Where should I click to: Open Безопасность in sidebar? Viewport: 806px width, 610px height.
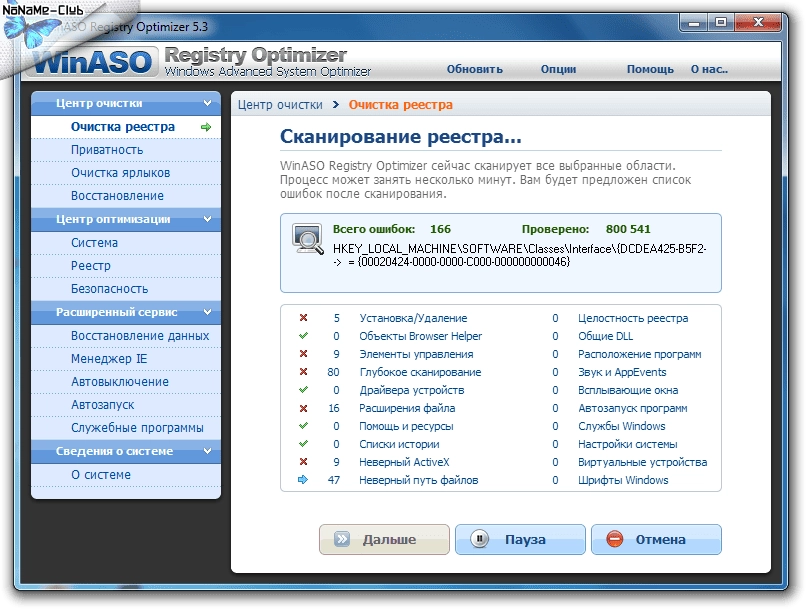[126, 289]
